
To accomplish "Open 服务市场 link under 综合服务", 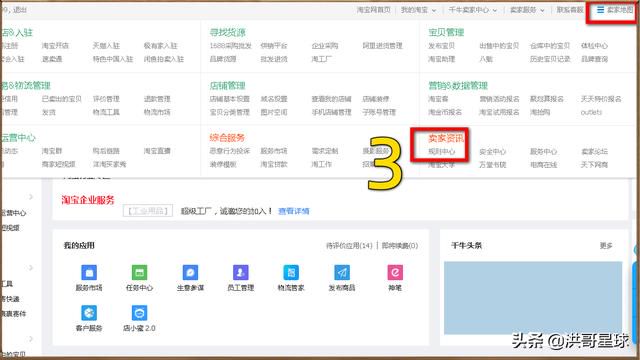I will (x=274, y=151).
